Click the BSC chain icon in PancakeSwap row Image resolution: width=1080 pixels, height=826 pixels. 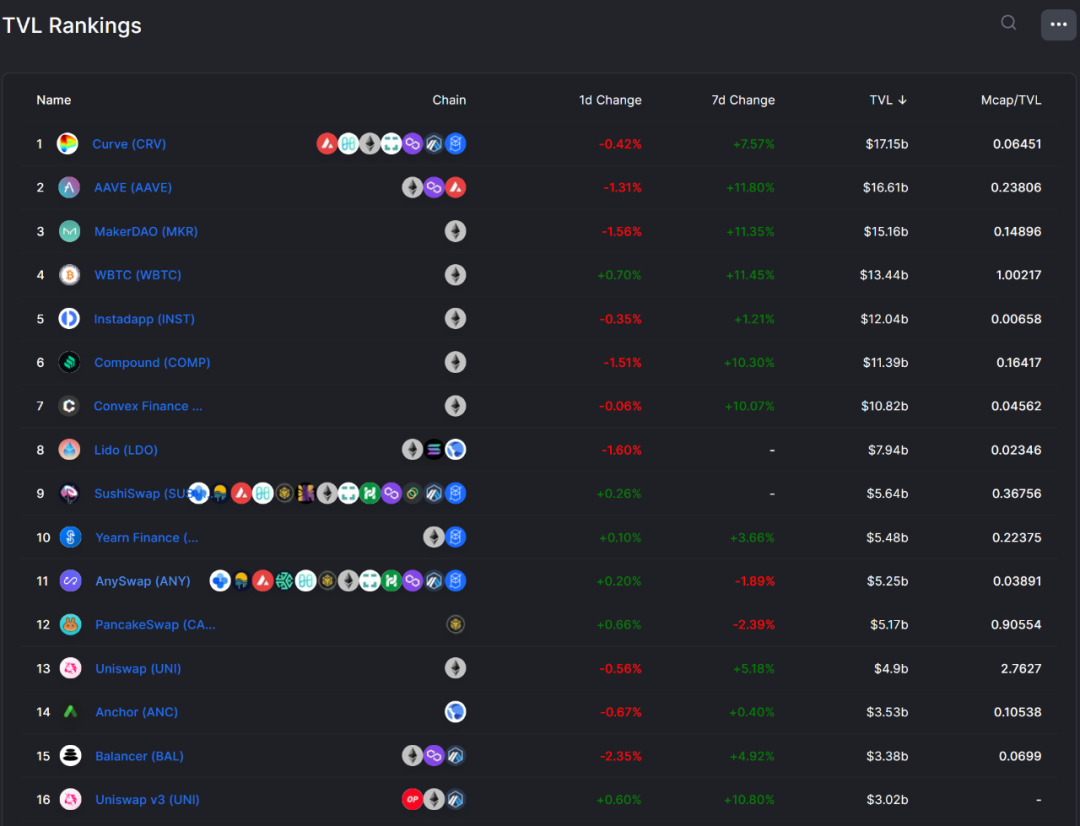pos(455,625)
